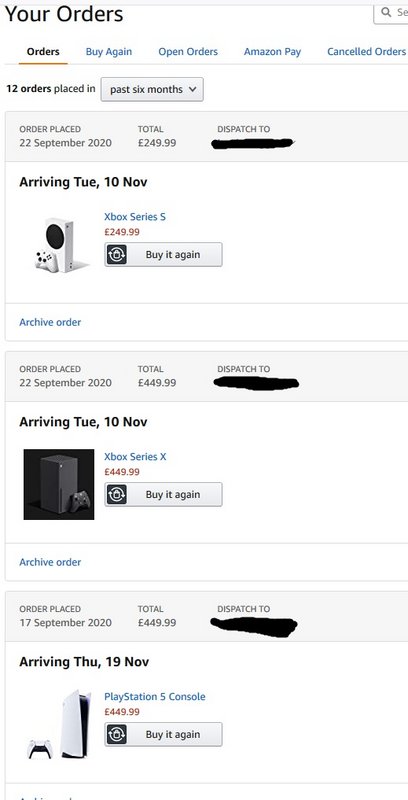The image size is (408, 800).
Task: Archive the Xbox Series S order
Action: (50, 322)
